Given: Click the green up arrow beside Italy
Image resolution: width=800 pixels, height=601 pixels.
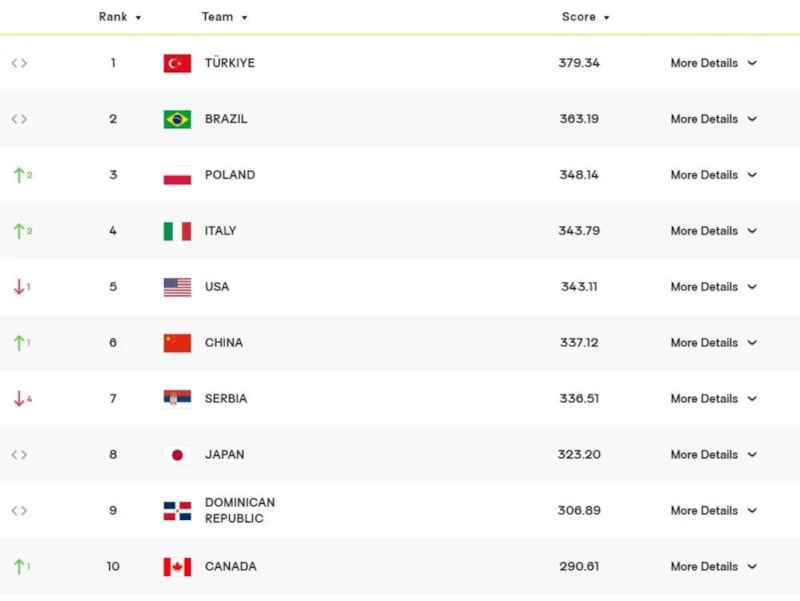Looking at the screenshot, I should click(x=19, y=231).
